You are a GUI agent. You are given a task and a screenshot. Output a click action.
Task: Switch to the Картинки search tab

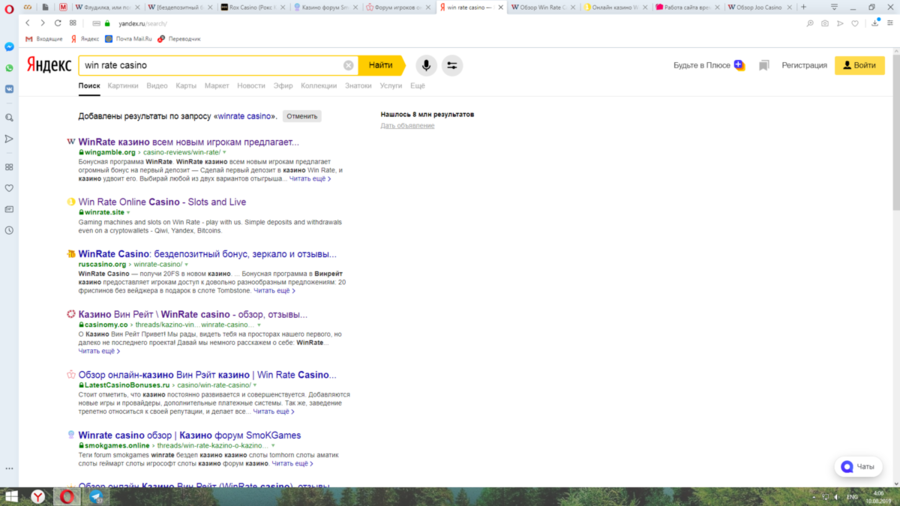coord(123,85)
